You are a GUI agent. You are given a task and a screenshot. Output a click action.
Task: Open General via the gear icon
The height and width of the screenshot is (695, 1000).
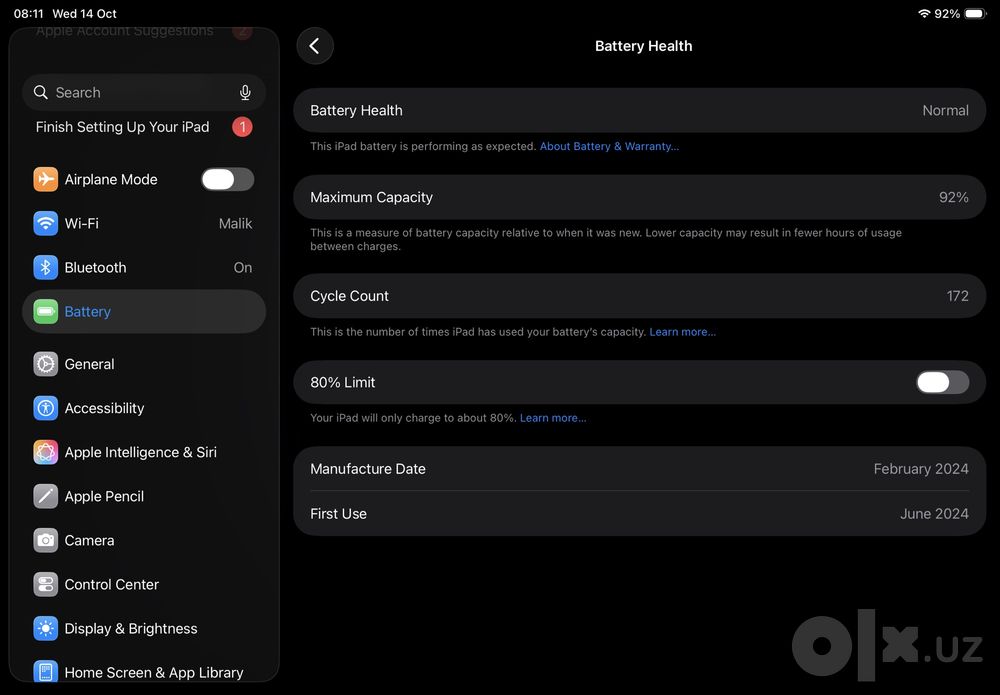pos(45,364)
